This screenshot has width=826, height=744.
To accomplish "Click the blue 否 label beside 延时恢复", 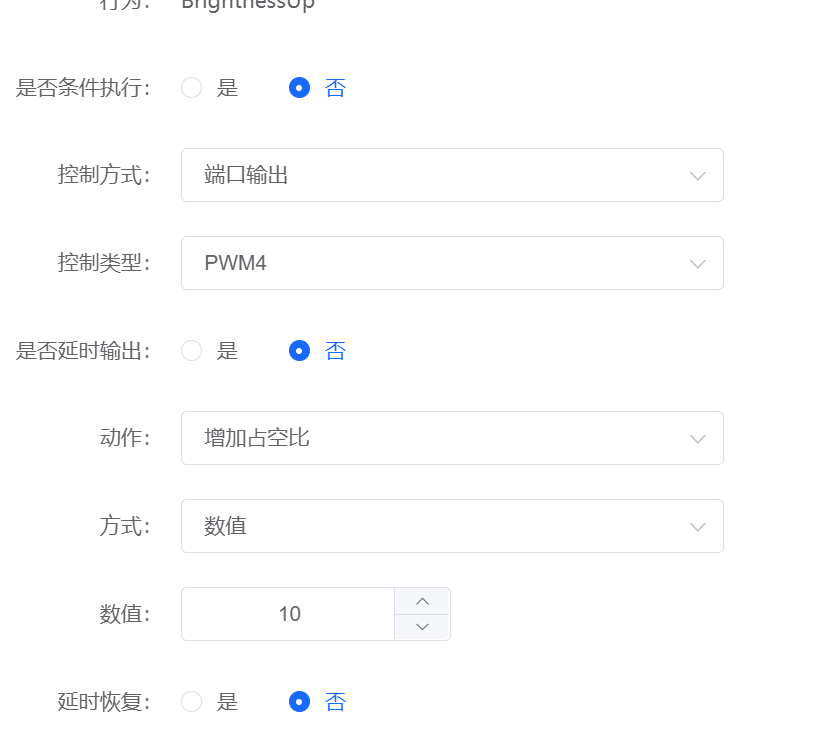I will point(335,702).
